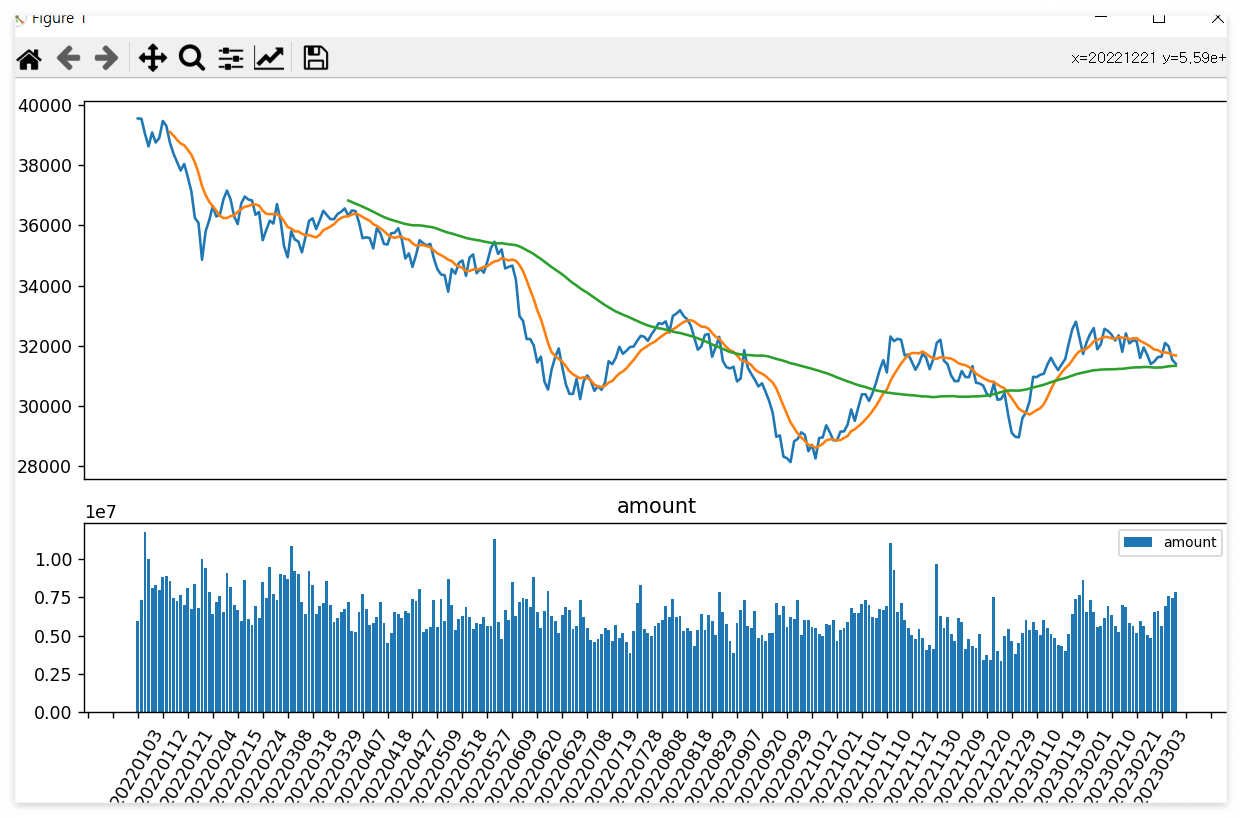Click the 40000 y-axis label on the price chart

click(x=45, y=106)
